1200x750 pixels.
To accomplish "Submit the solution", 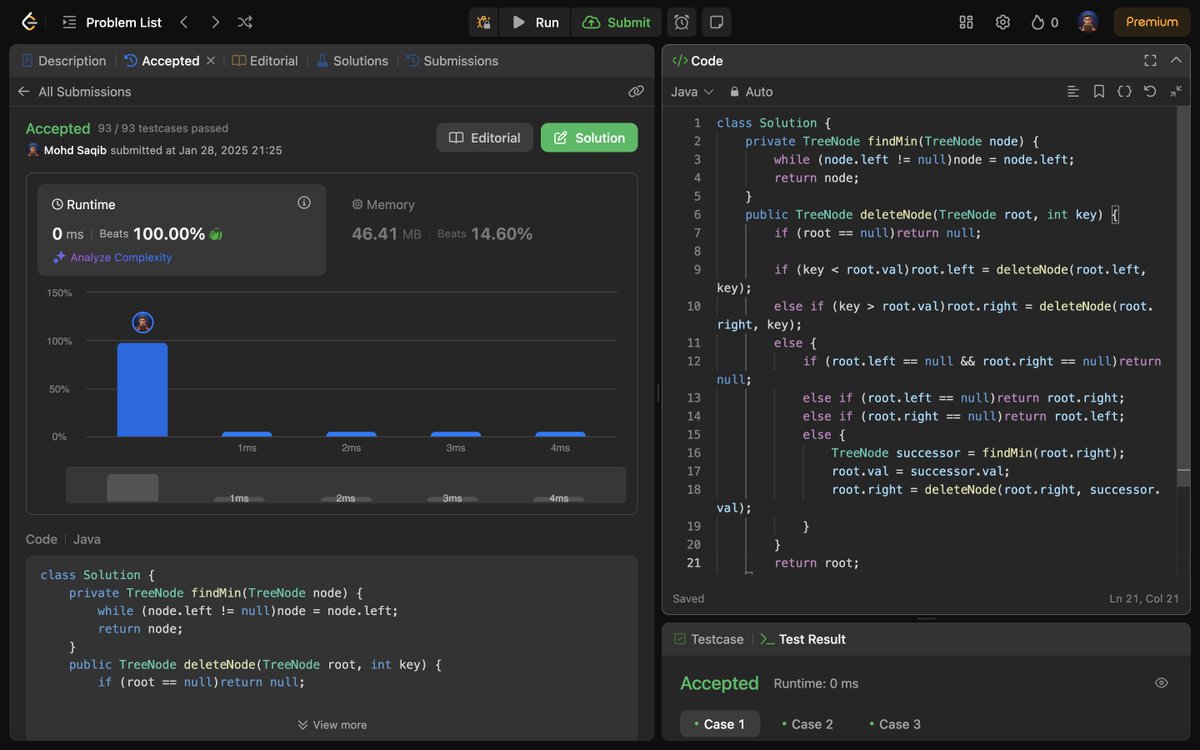I will click(x=616, y=22).
